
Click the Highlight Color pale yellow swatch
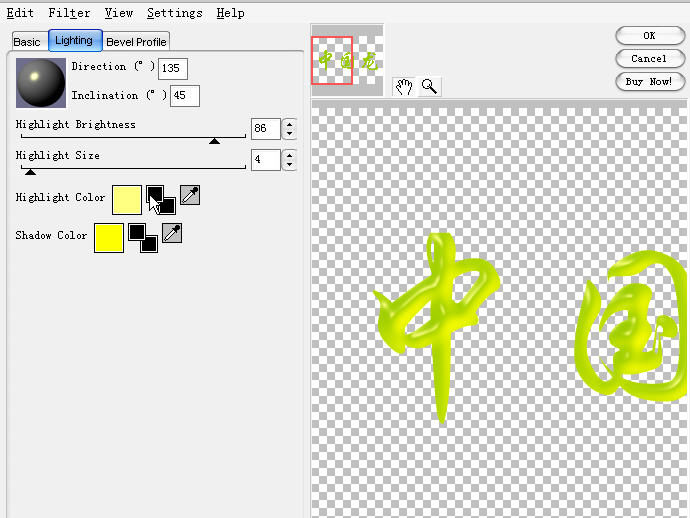point(127,199)
